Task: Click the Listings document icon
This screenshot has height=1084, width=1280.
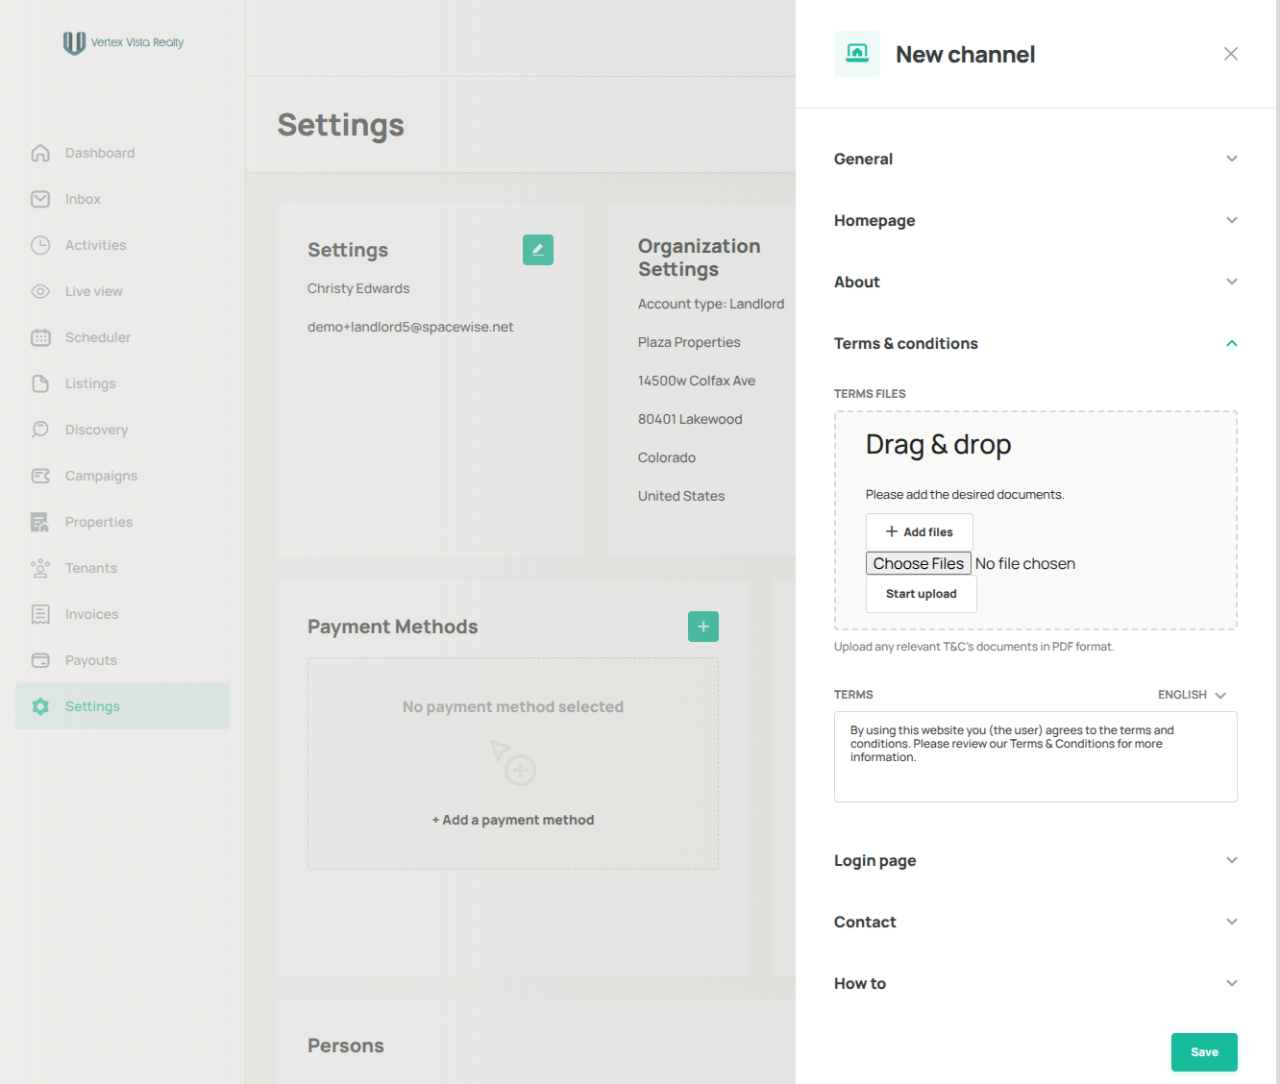Action: tap(40, 383)
